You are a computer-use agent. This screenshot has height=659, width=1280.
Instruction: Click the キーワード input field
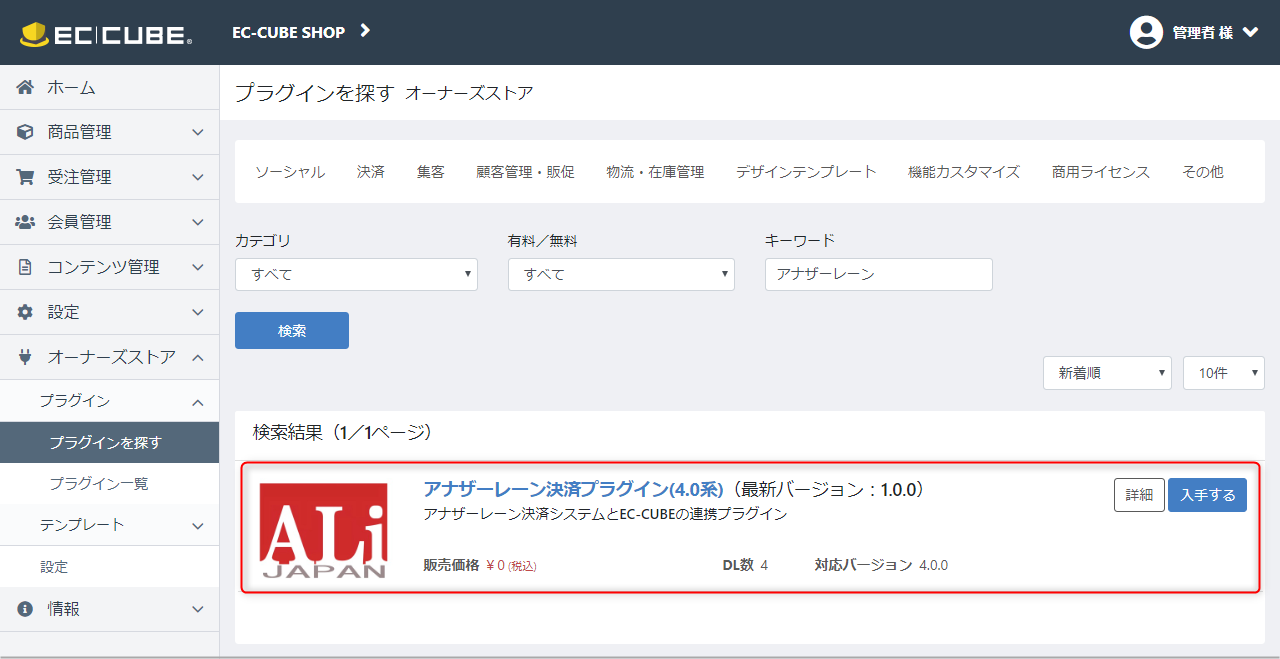[x=879, y=274]
